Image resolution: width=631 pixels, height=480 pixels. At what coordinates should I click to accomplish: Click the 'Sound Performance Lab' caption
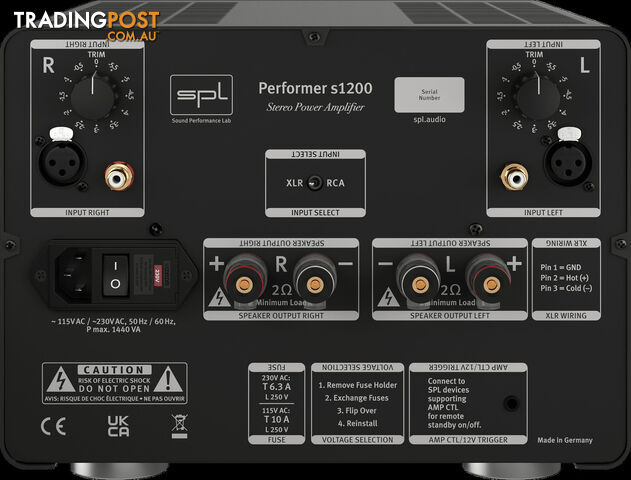[x=201, y=120]
